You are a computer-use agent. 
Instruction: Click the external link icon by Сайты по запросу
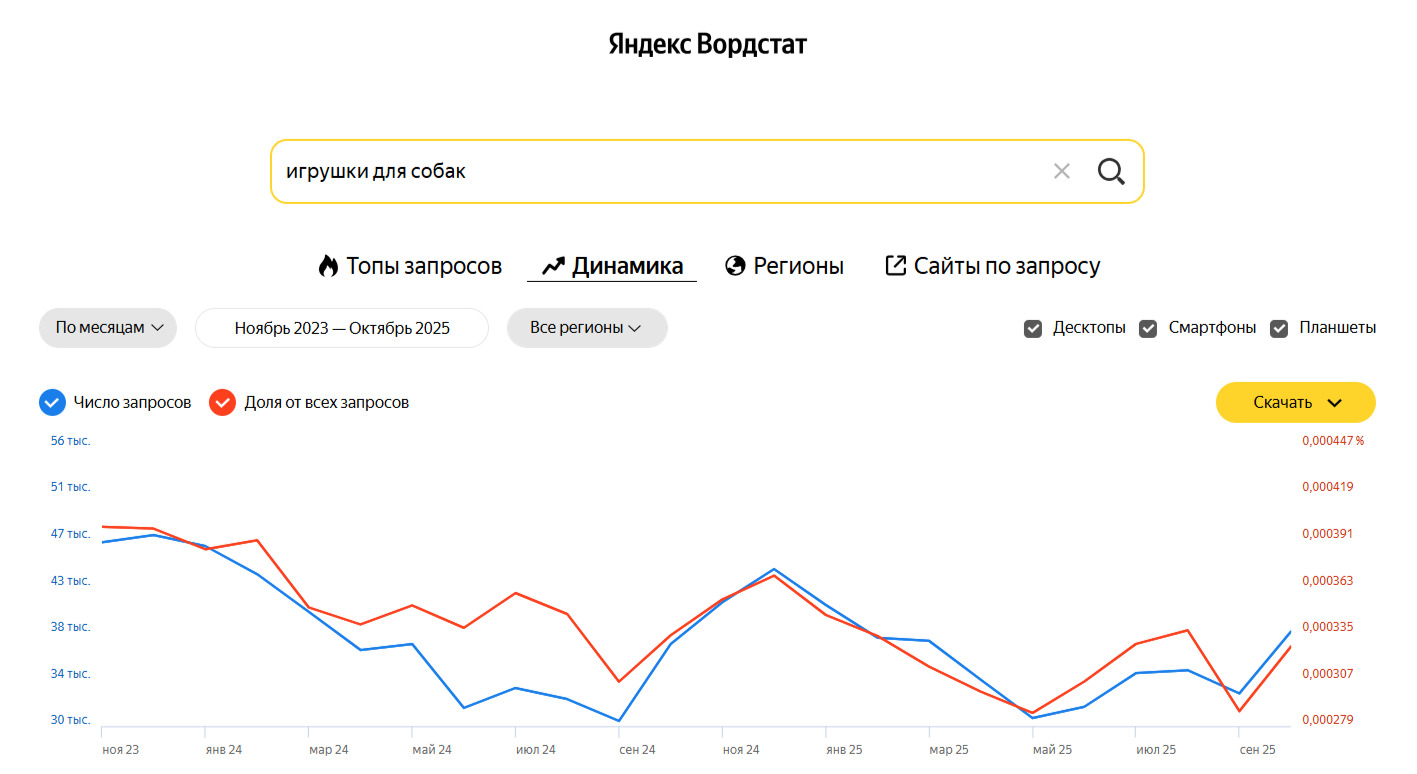coord(895,266)
